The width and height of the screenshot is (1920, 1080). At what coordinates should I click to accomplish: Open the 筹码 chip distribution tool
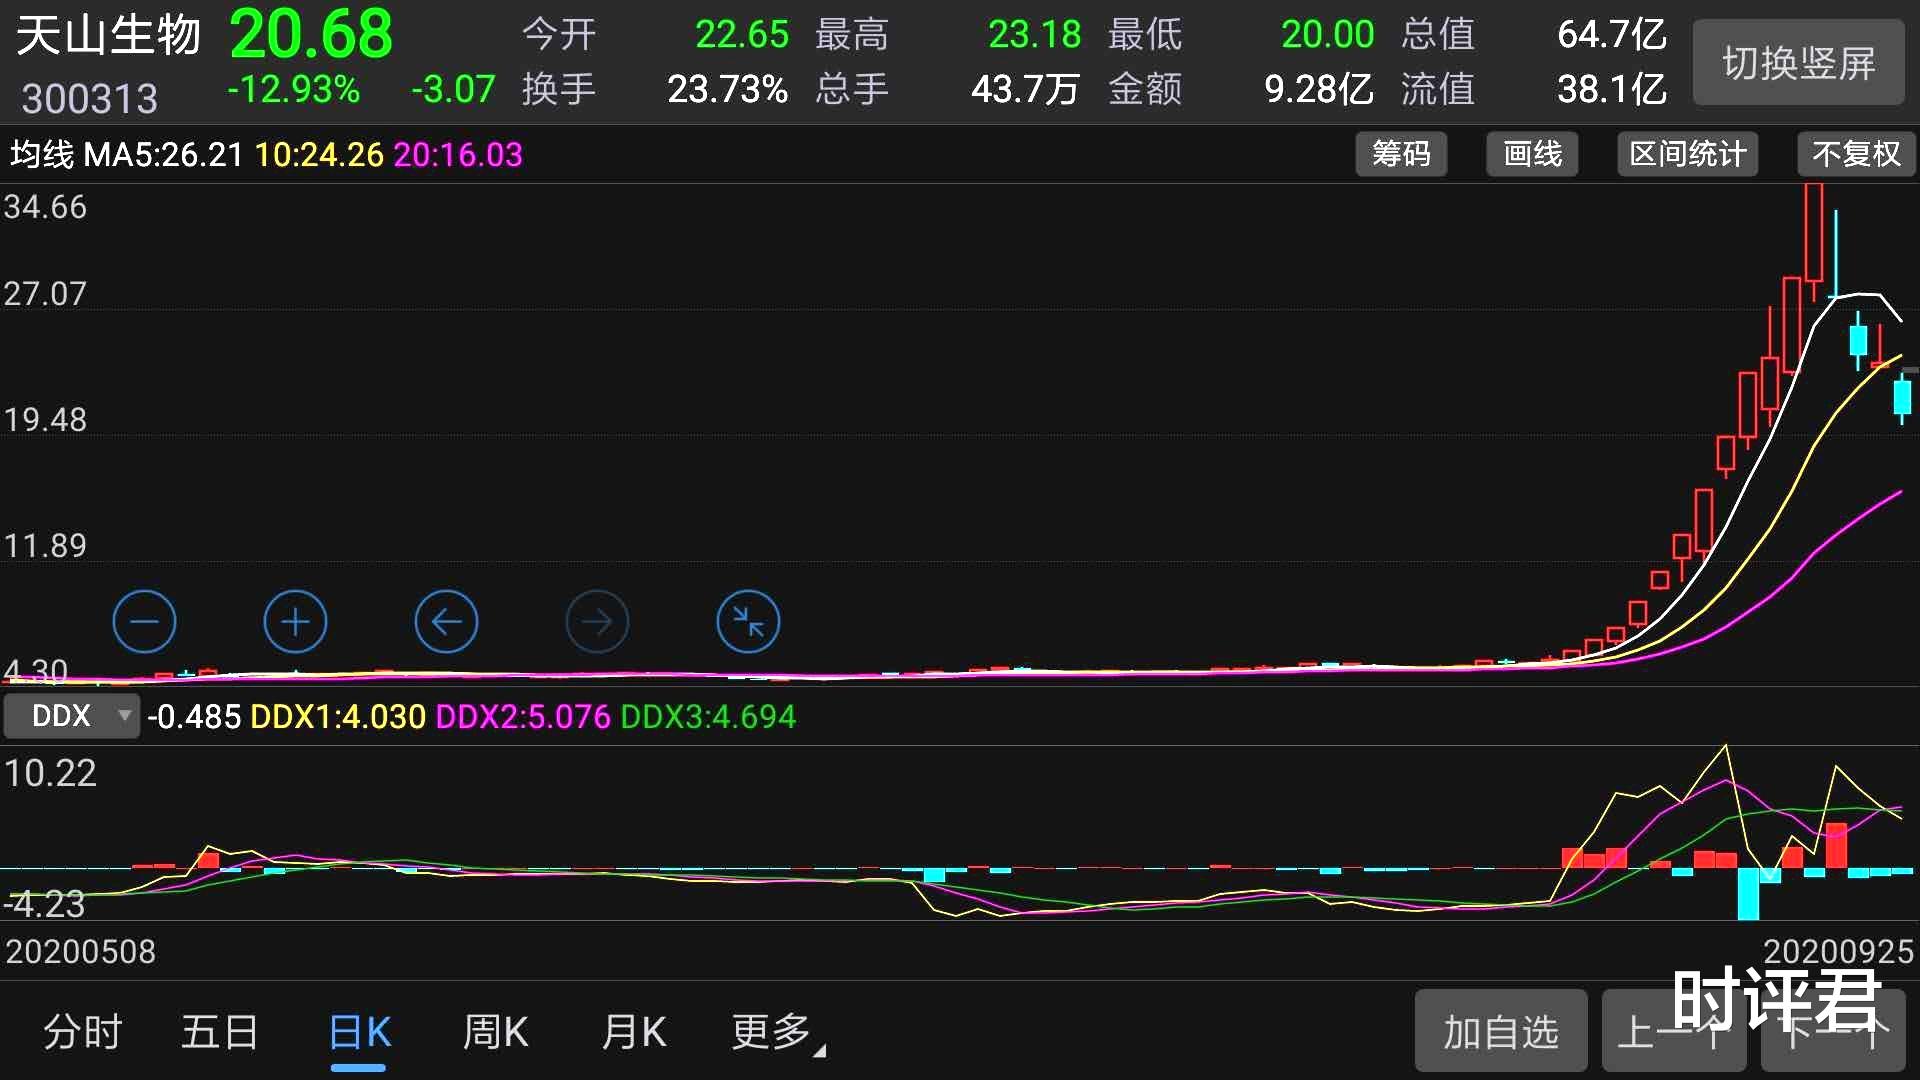(x=1400, y=154)
